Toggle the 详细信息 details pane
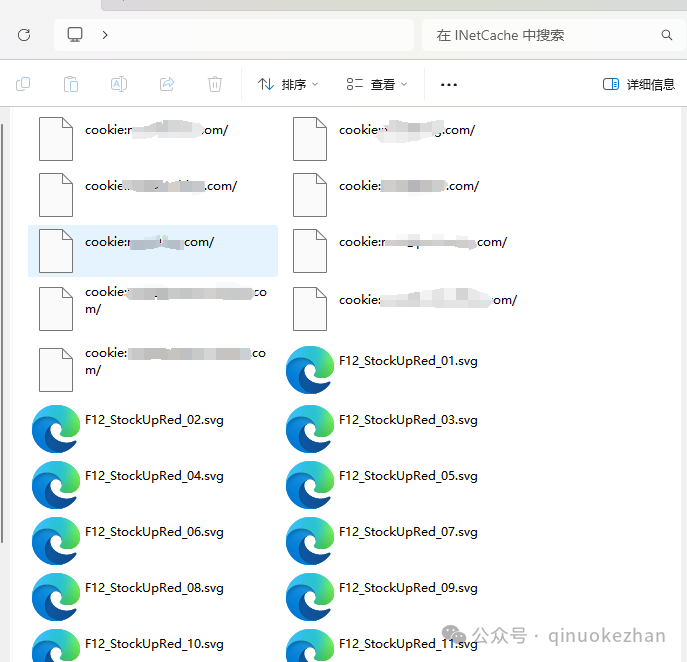The width and height of the screenshot is (687, 662). pos(639,84)
